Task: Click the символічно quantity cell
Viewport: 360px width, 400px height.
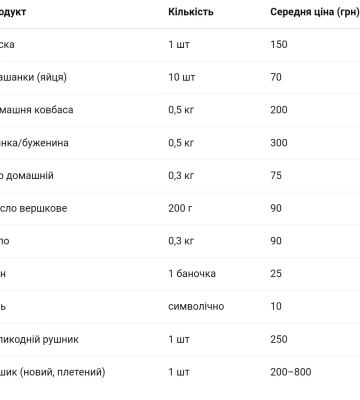Action: click(x=196, y=306)
